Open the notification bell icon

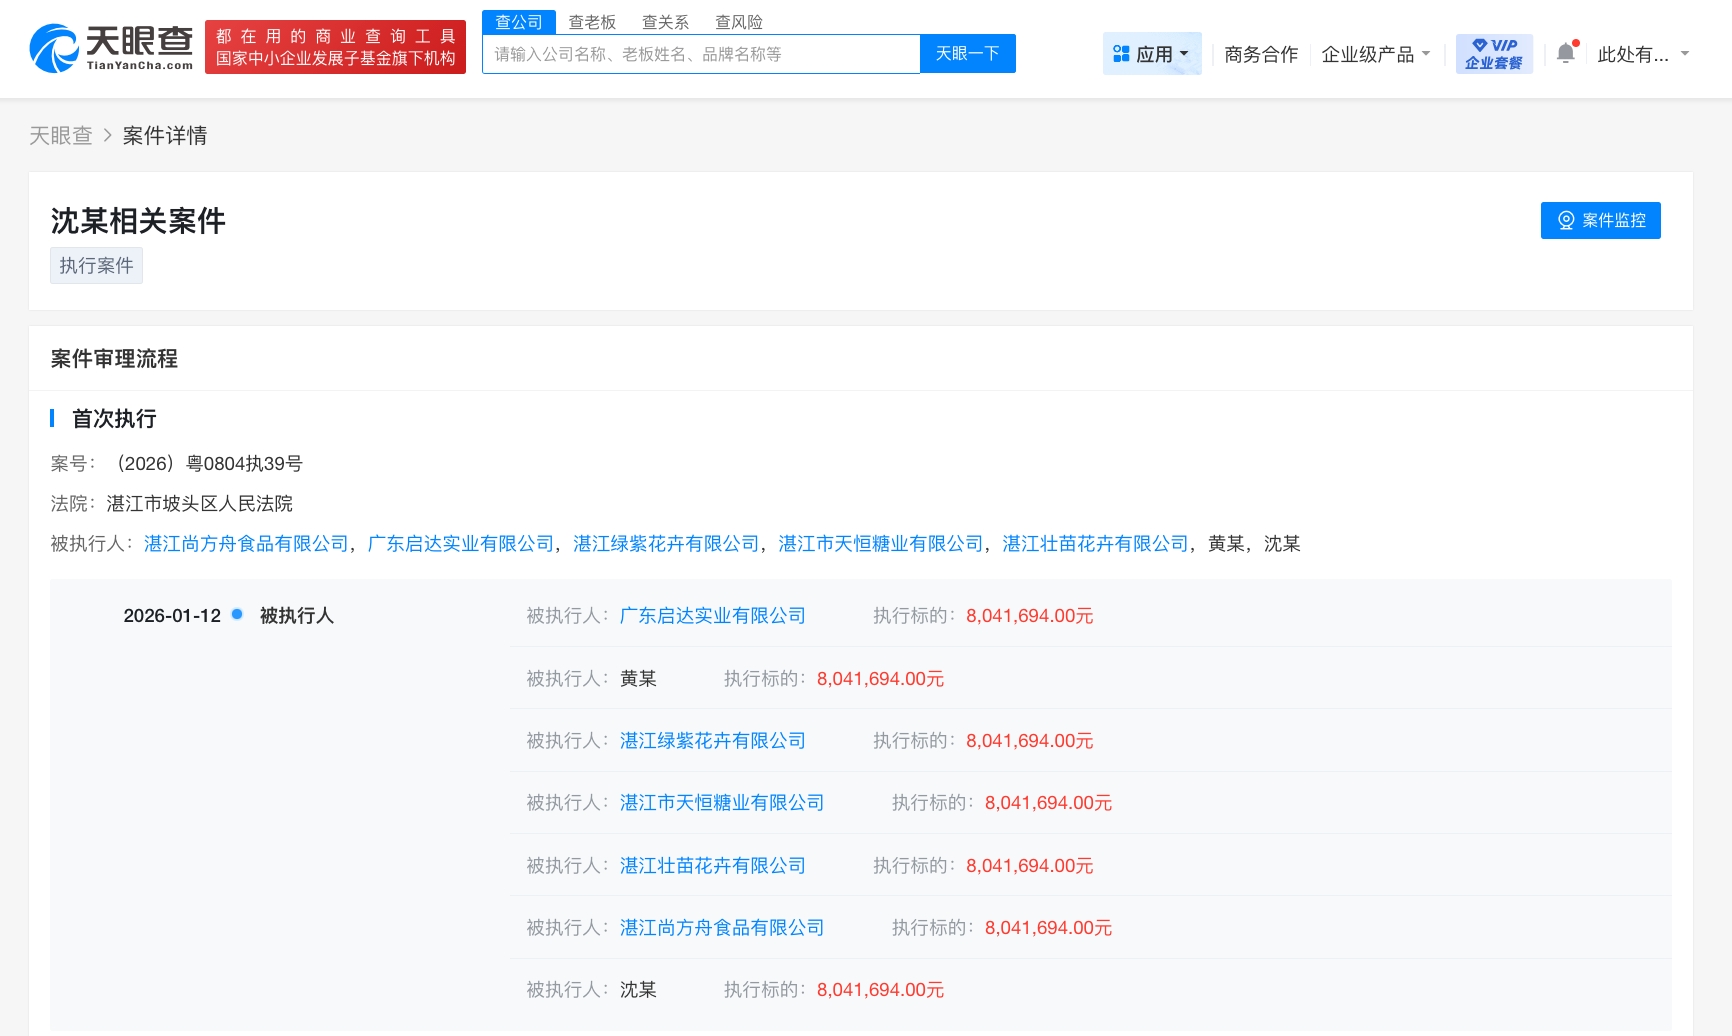(x=1565, y=52)
